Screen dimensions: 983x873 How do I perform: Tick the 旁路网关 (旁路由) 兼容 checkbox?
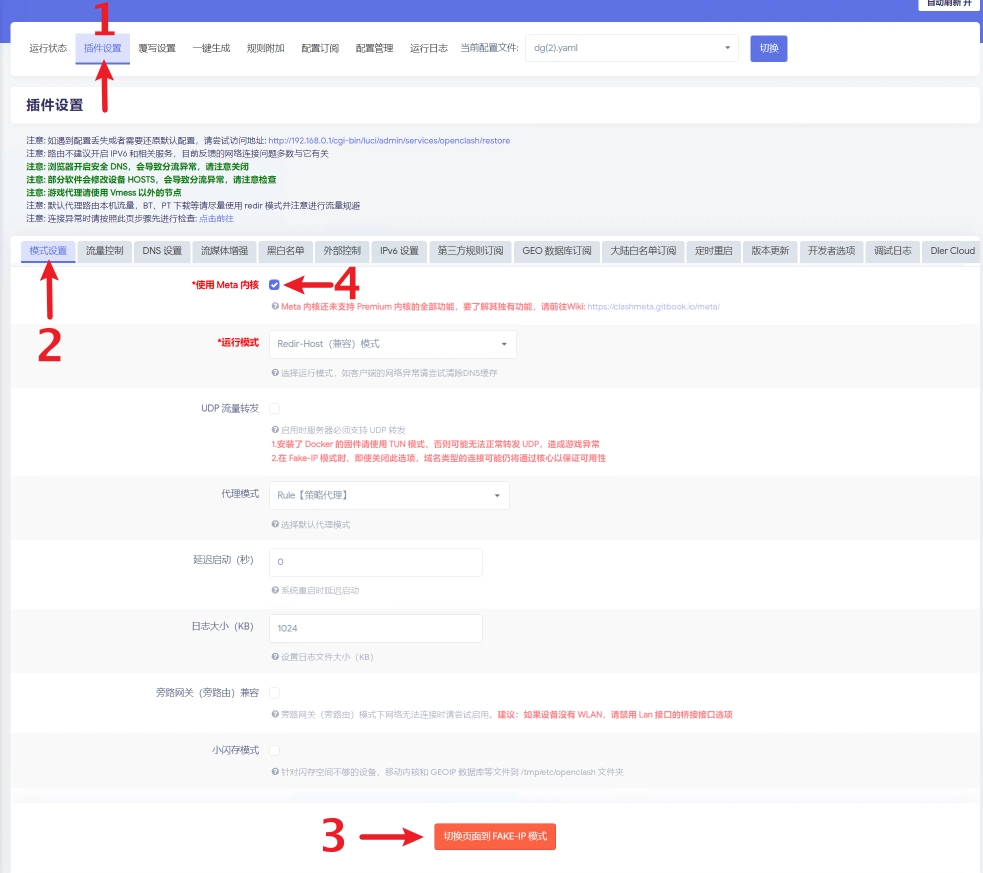pos(274,692)
